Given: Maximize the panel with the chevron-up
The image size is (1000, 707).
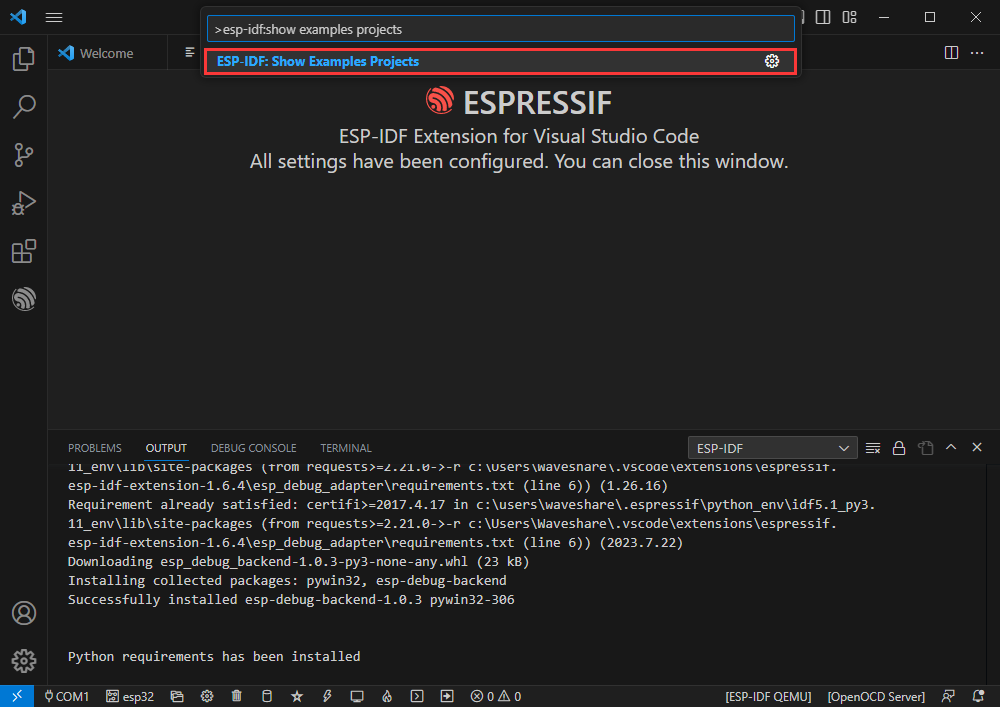Looking at the screenshot, I should pyautogui.click(x=951, y=448).
